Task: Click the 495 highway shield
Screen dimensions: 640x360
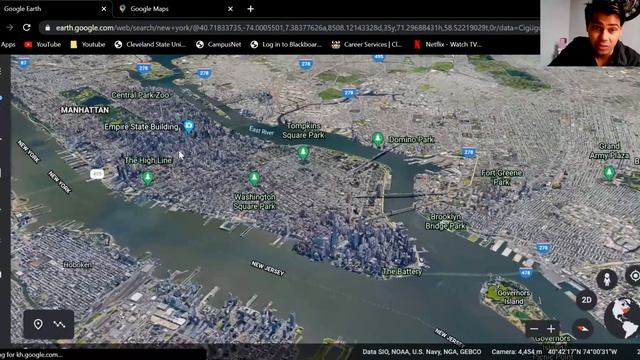Action: pyautogui.click(x=97, y=174)
